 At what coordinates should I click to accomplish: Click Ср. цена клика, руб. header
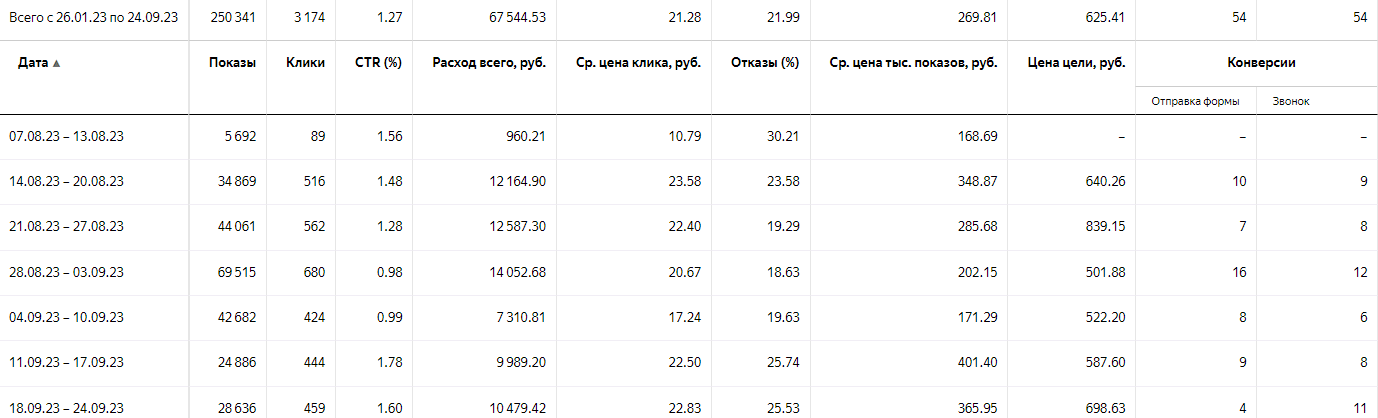(x=639, y=62)
